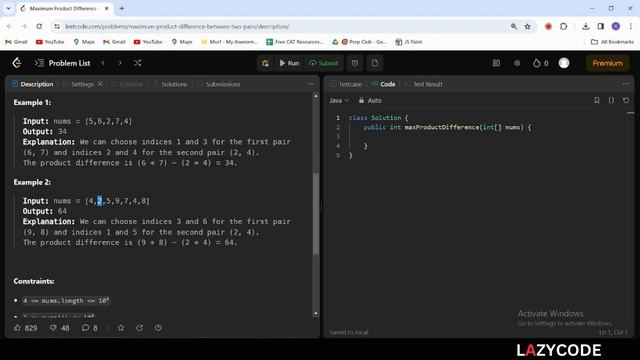Go to previous problem arrow
Viewport: 640px width, 360px height.
pos(103,63)
